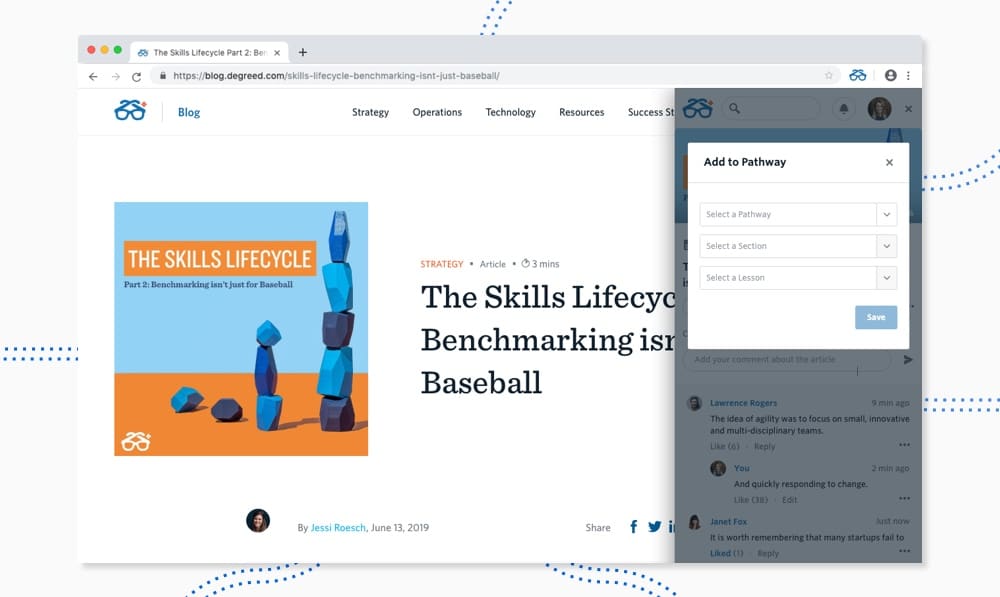This screenshot has width=1000, height=597.
Task: Open the Operations menu item
Action: (437, 112)
